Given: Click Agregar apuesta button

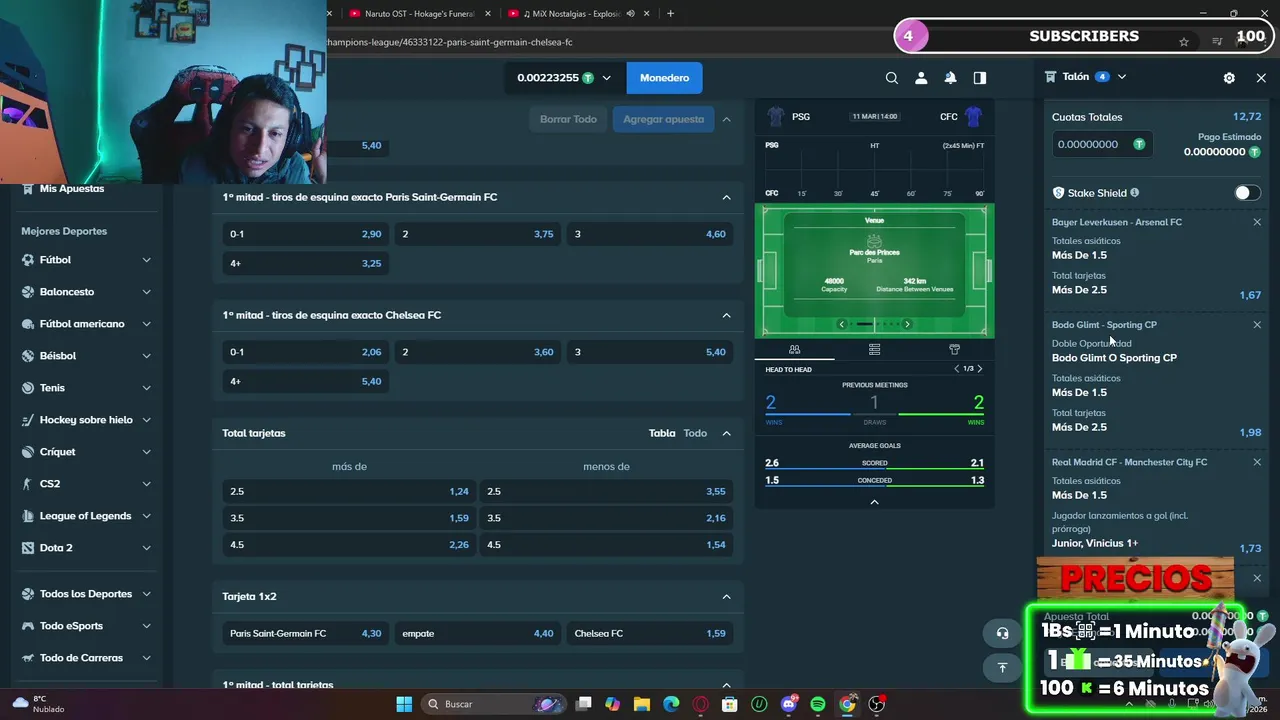Looking at the screenshot, I should coord(664,119).
